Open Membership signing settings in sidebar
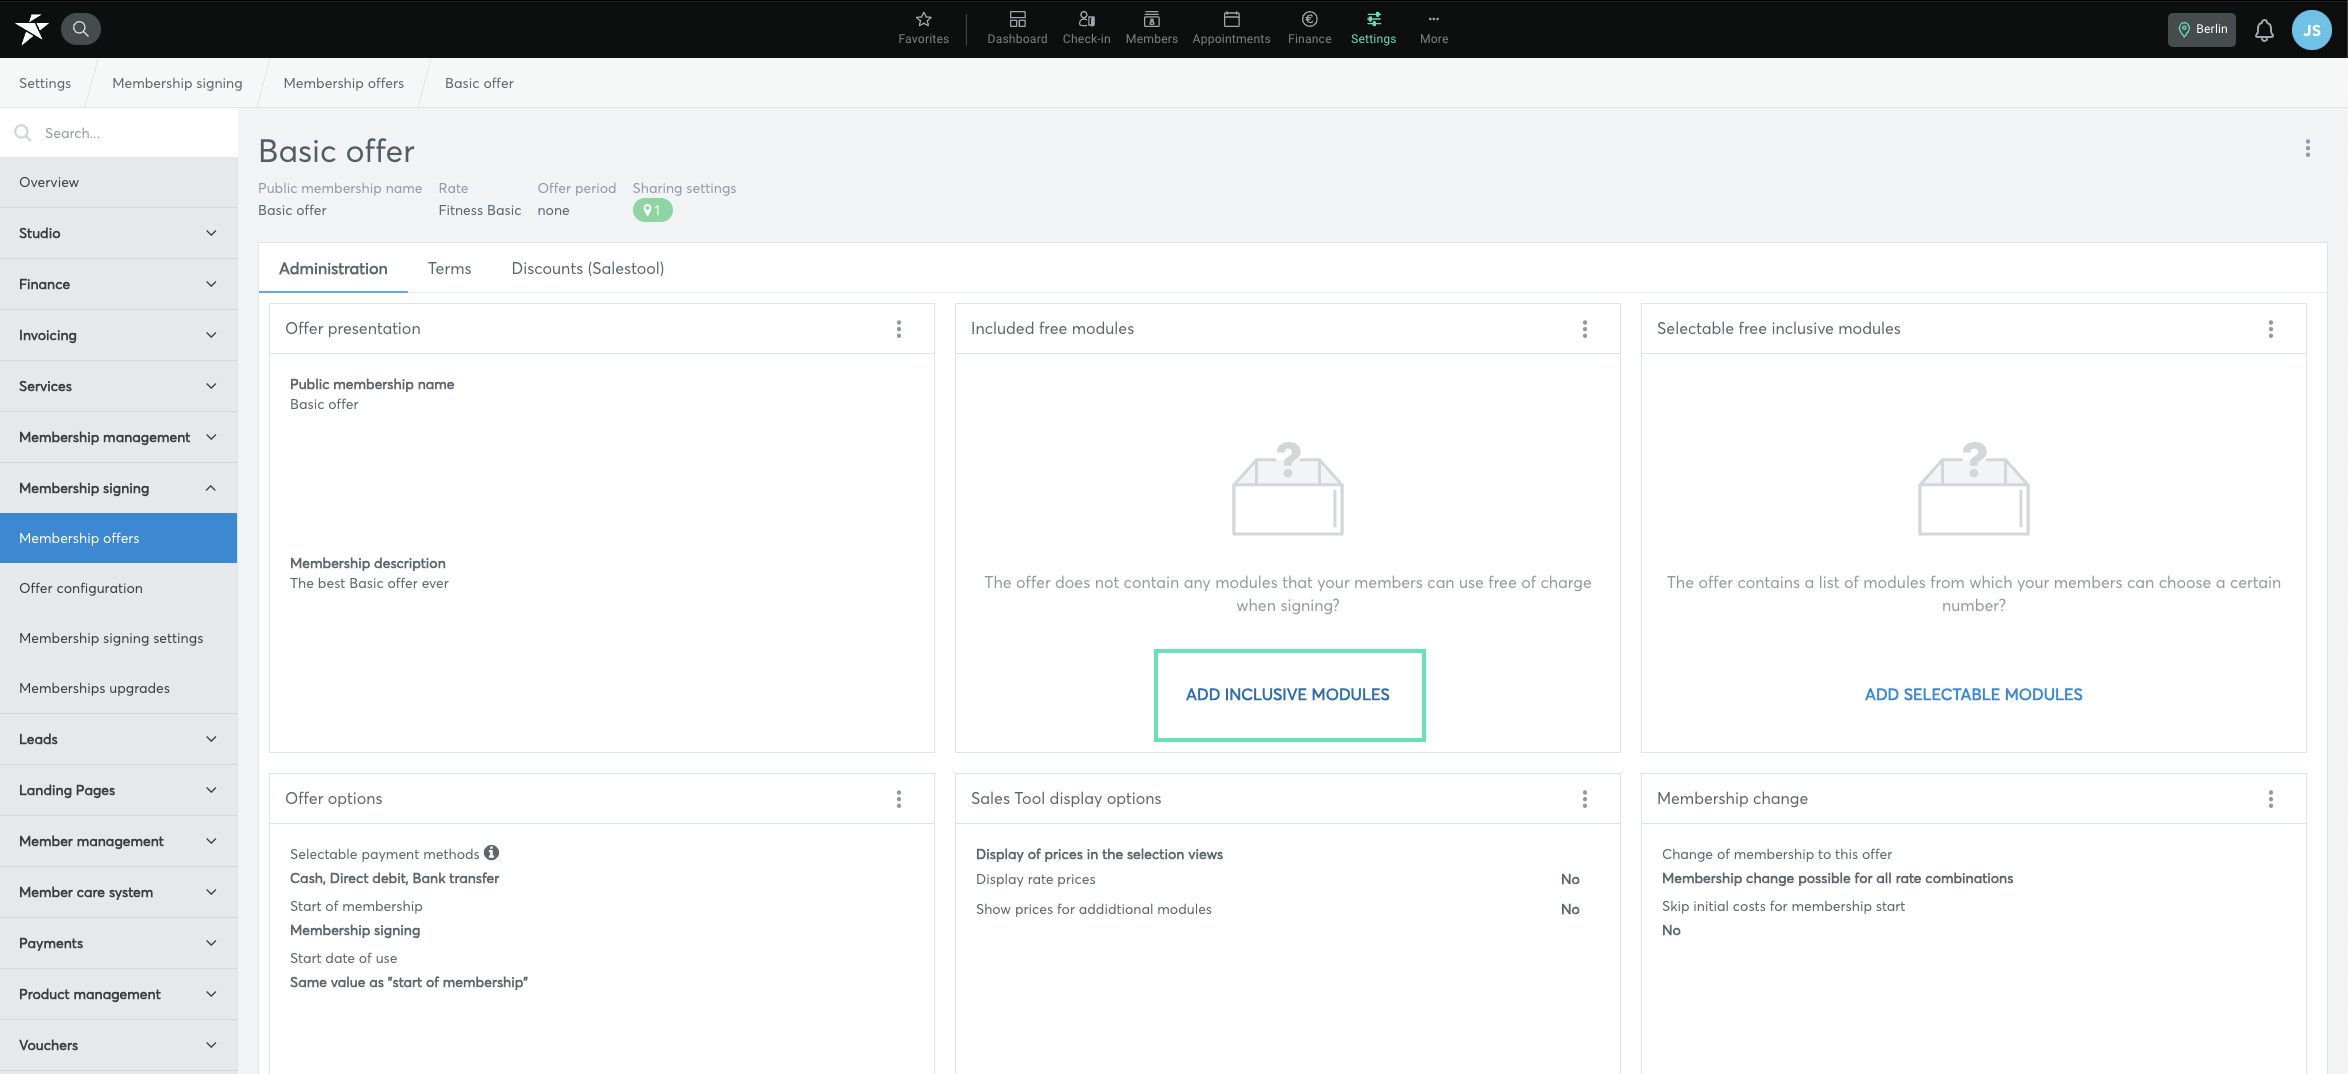The height and width of the screenshot is (1074, 2348). point(119,638)
